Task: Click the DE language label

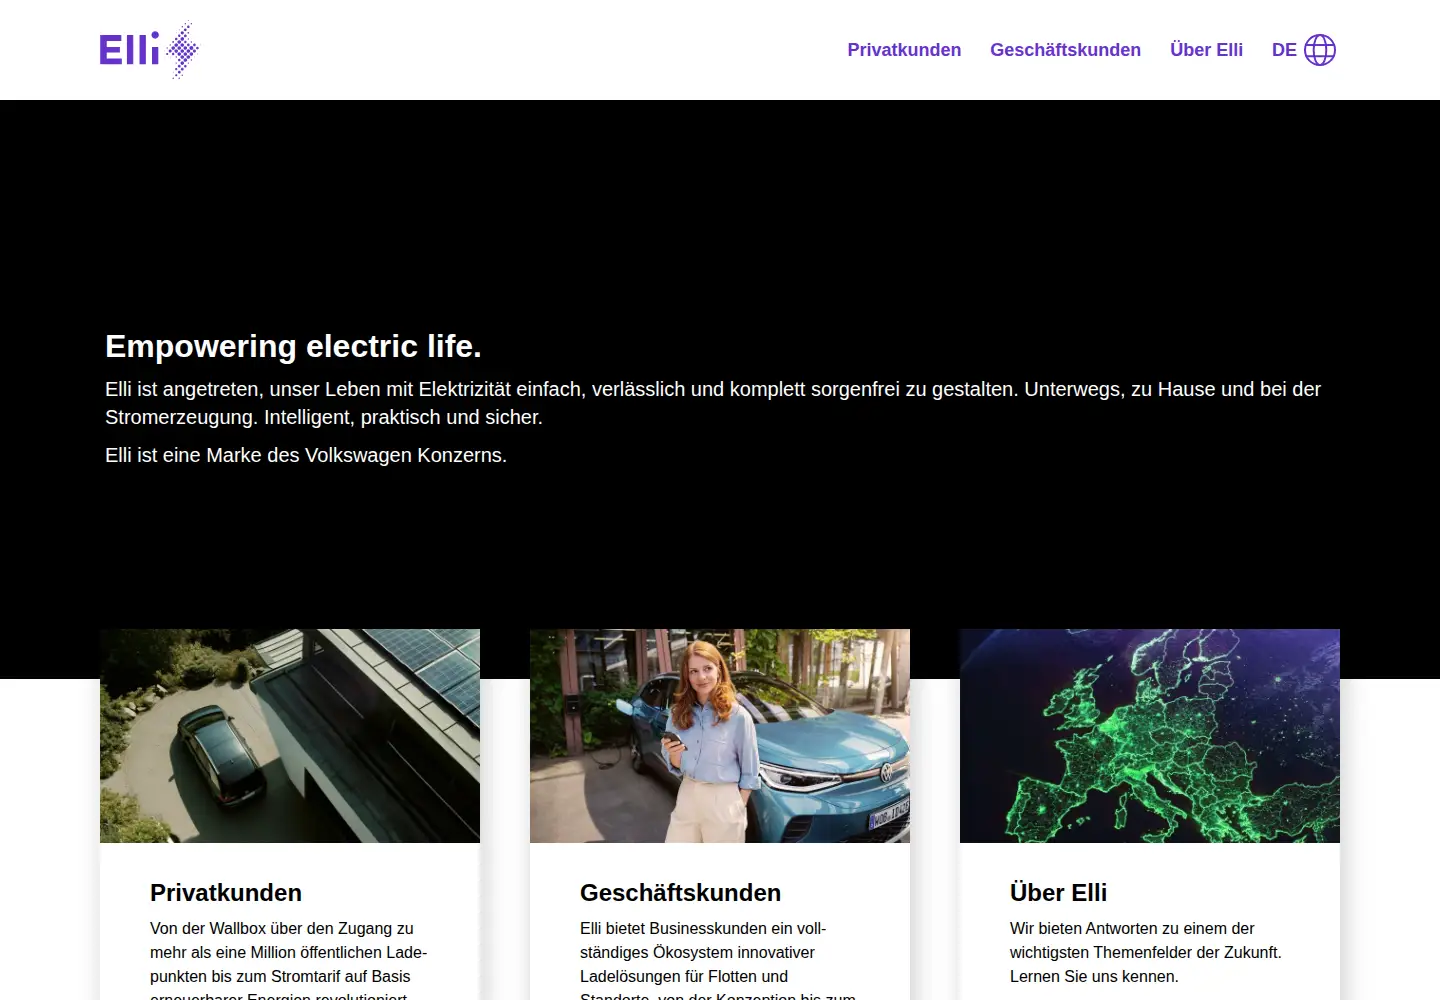Action: tap(1284, 50)
